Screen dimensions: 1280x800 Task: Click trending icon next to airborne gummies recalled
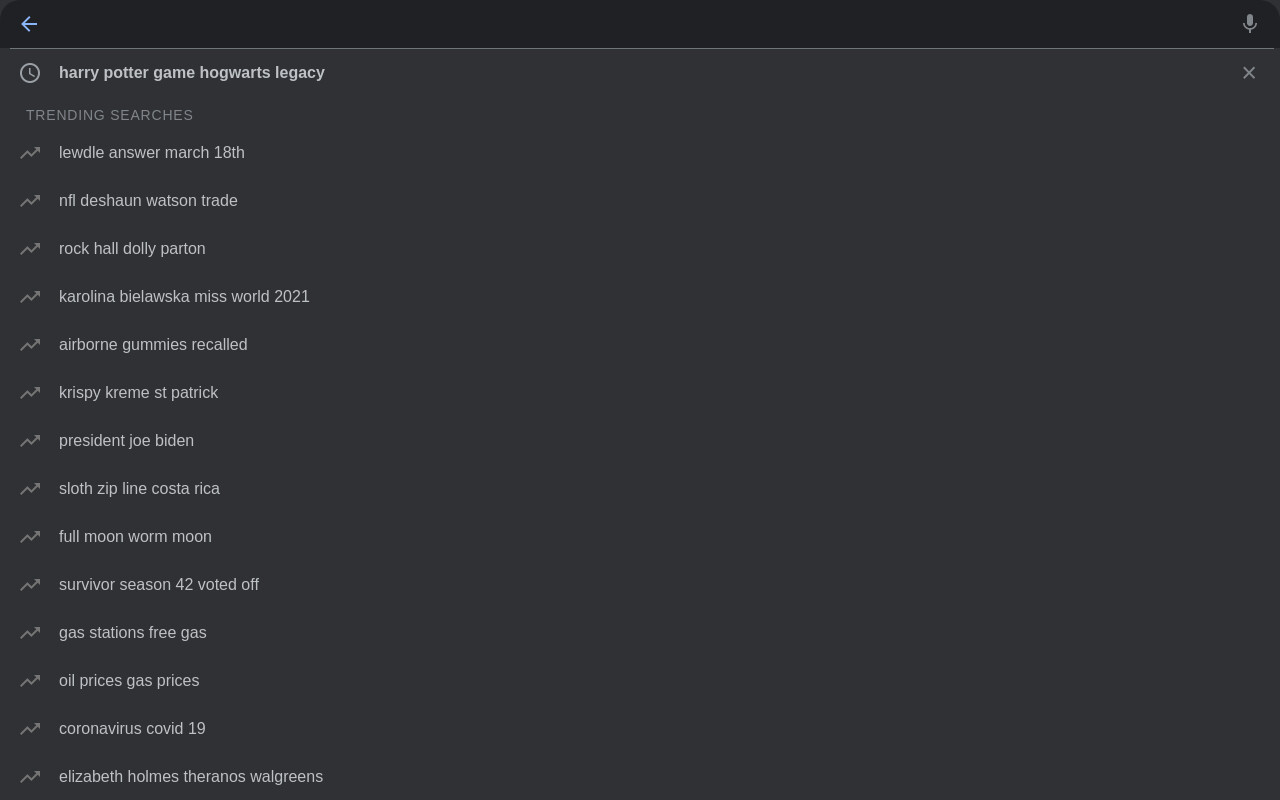click(30, 345)
